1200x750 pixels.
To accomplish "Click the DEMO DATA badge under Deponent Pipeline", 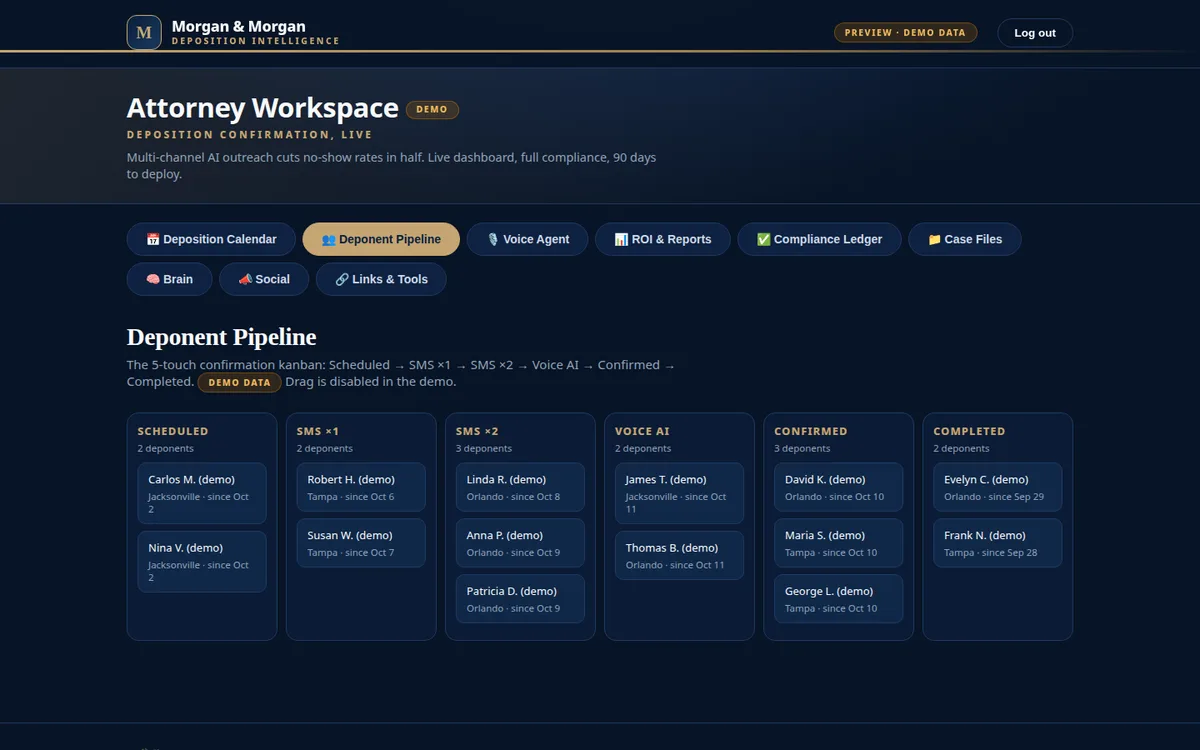I will click(x=239, y=382).
